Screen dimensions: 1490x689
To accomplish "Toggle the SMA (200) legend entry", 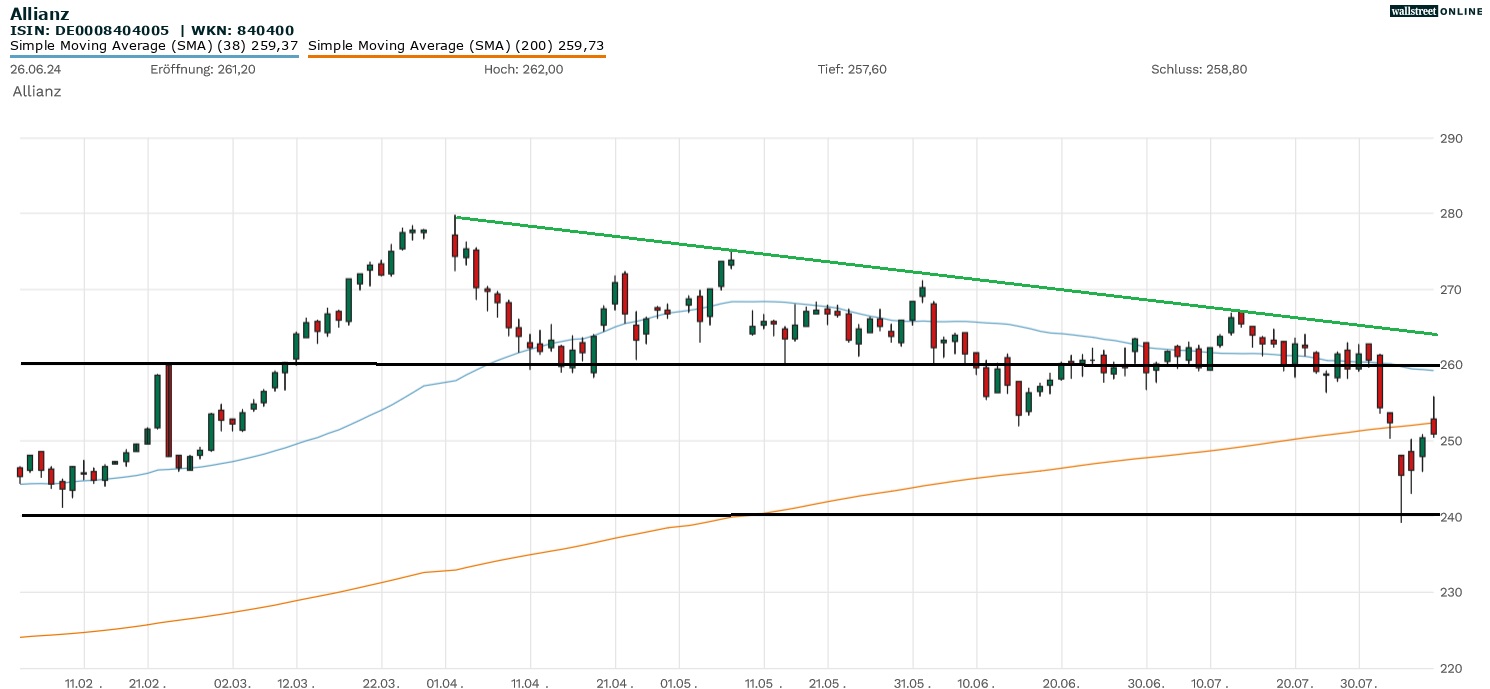I will click(456, 46).
